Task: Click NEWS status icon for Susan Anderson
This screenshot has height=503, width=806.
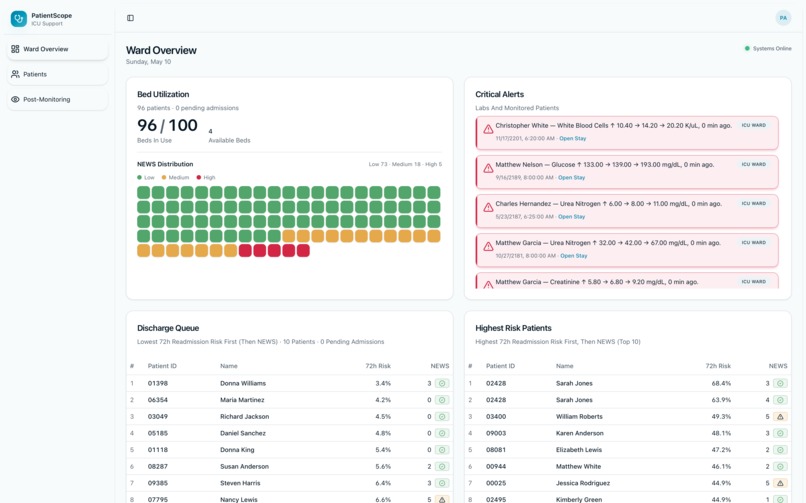Action: coord(442,467)
